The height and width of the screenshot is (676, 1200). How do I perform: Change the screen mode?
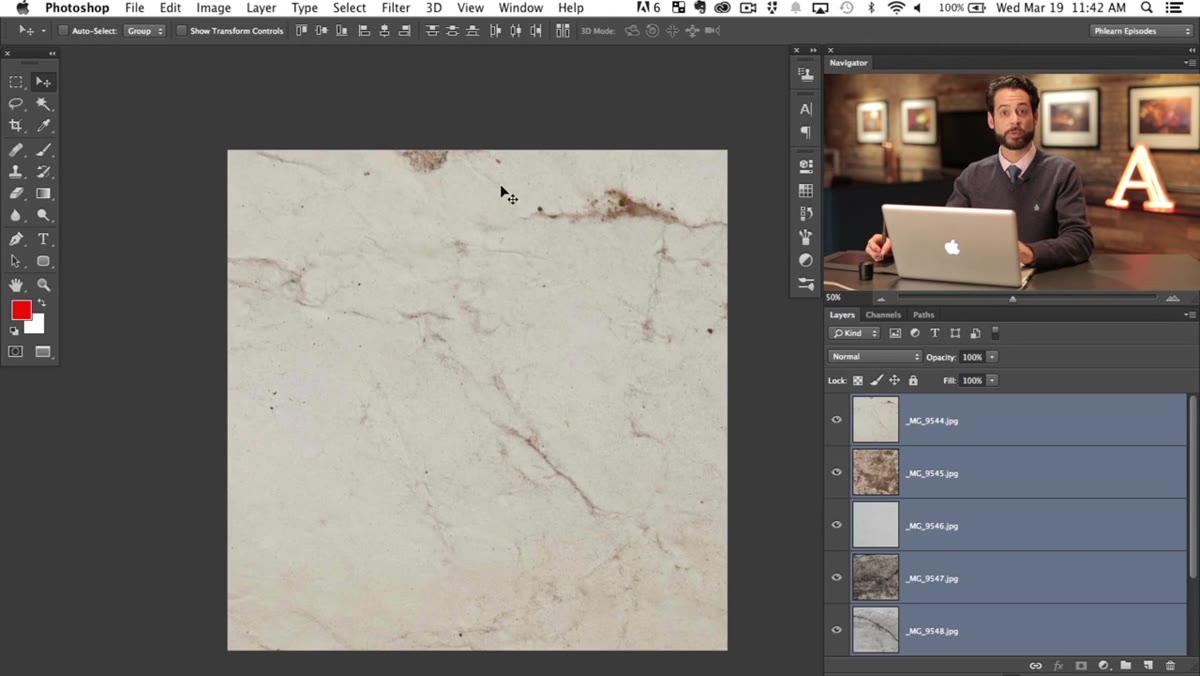pos(43,352)
